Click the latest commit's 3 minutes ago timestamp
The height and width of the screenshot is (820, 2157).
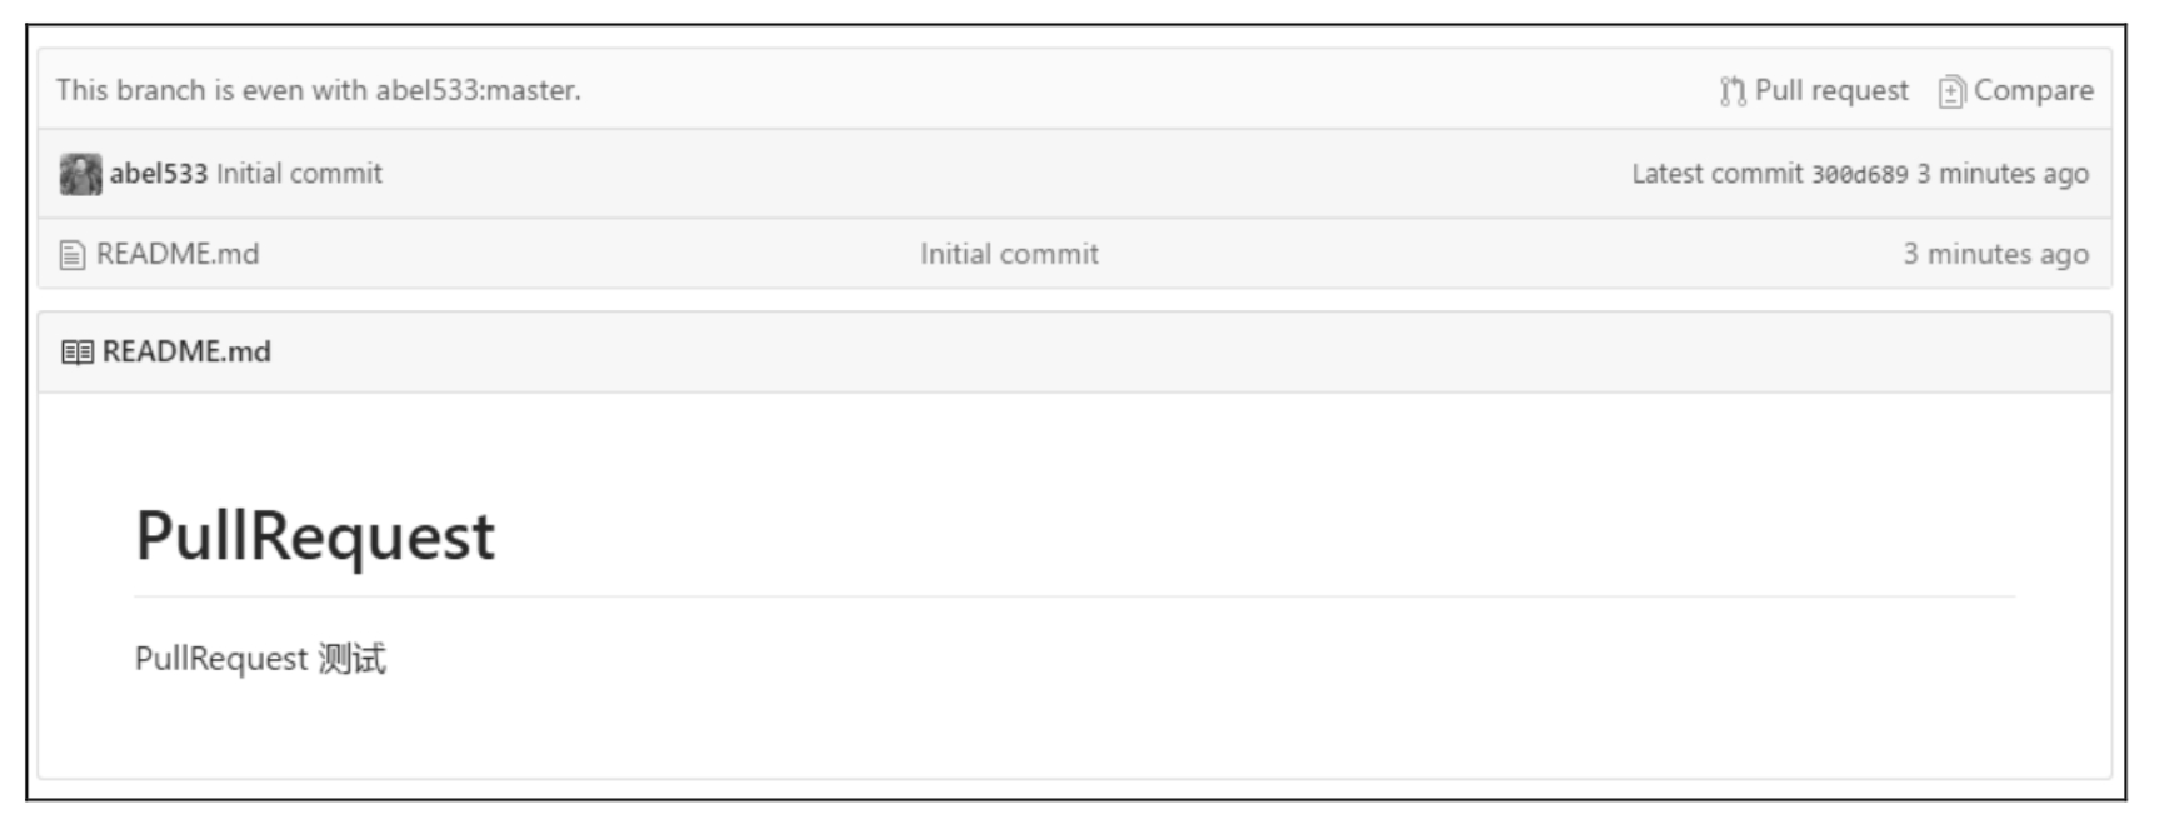2002,174
